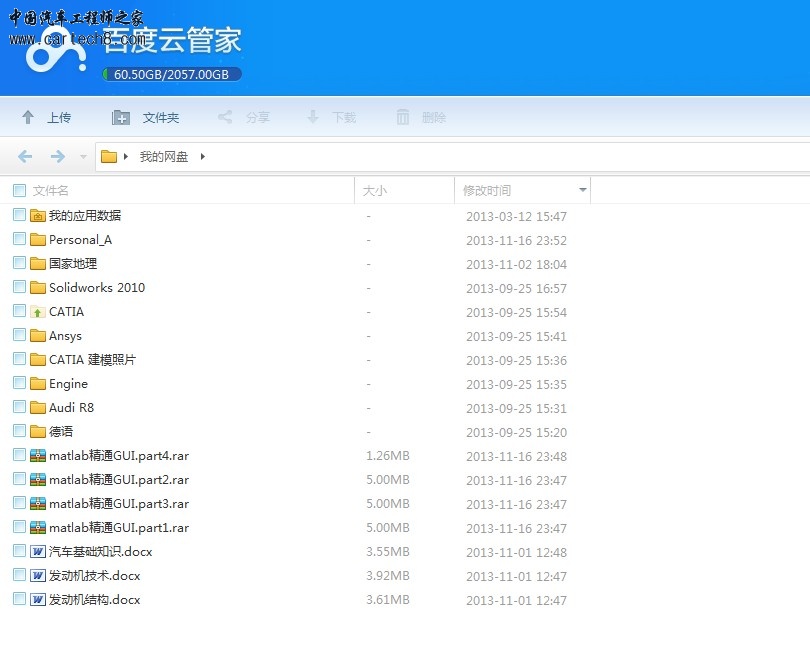The height and width of the screenshot is (653, 810).
Task: Sort by the 文件名 column header
Action: [51, 191]
